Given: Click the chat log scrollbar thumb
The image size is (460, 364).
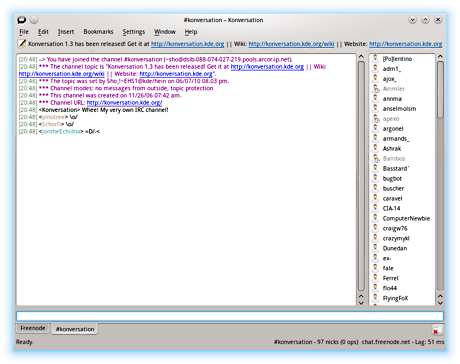Looking at the screenshot, I should (x=361, y=176).
